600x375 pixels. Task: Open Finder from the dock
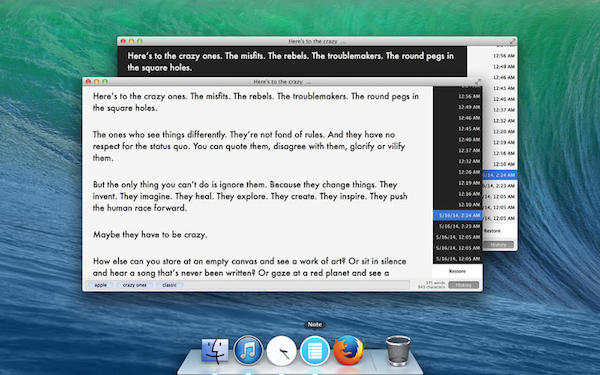215,351
